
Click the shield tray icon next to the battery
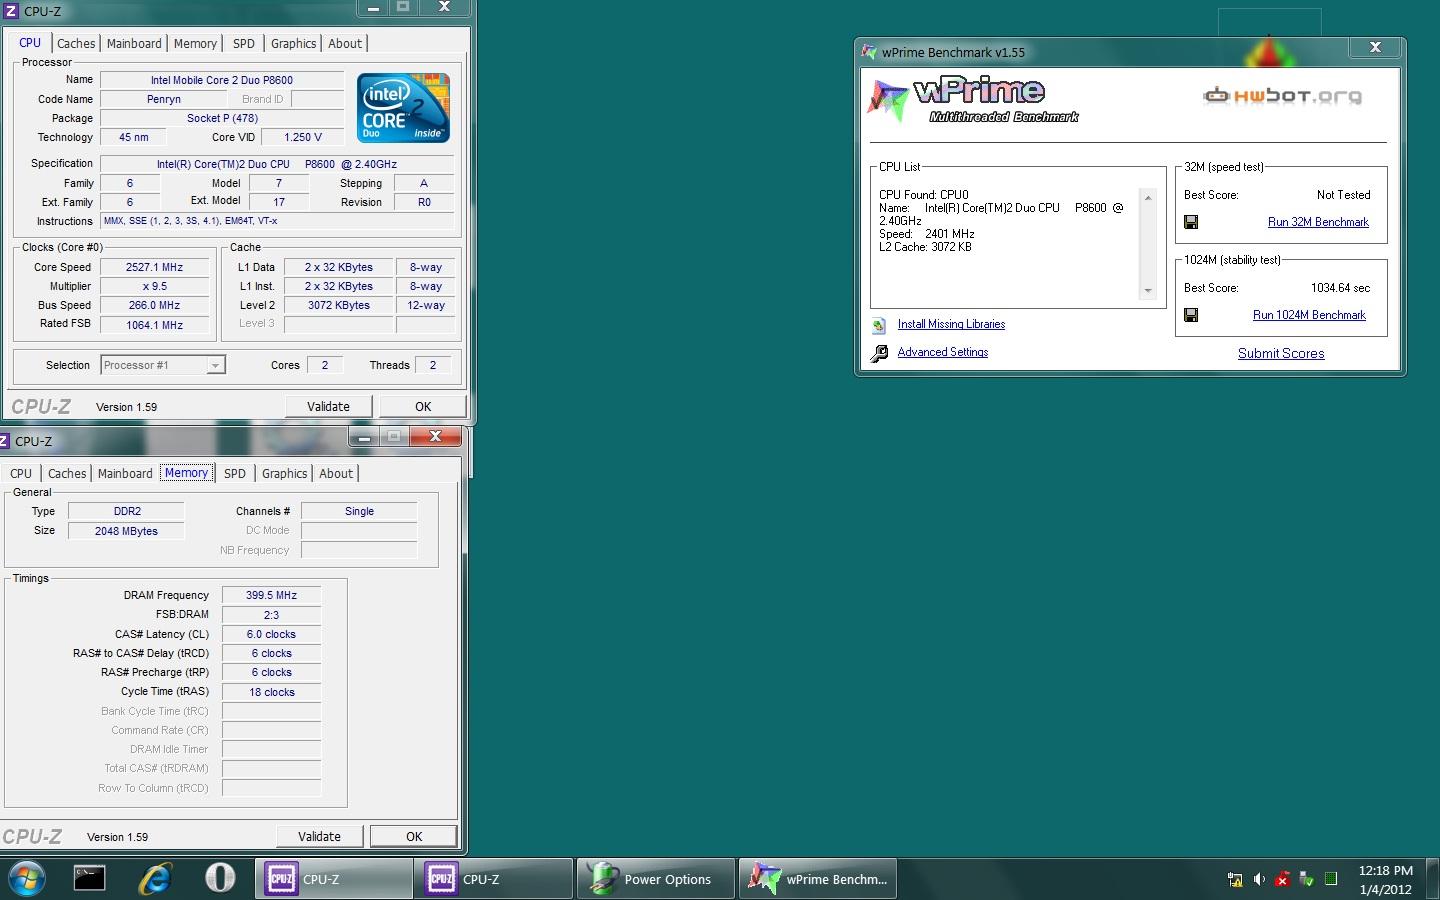pos(1307,880)
